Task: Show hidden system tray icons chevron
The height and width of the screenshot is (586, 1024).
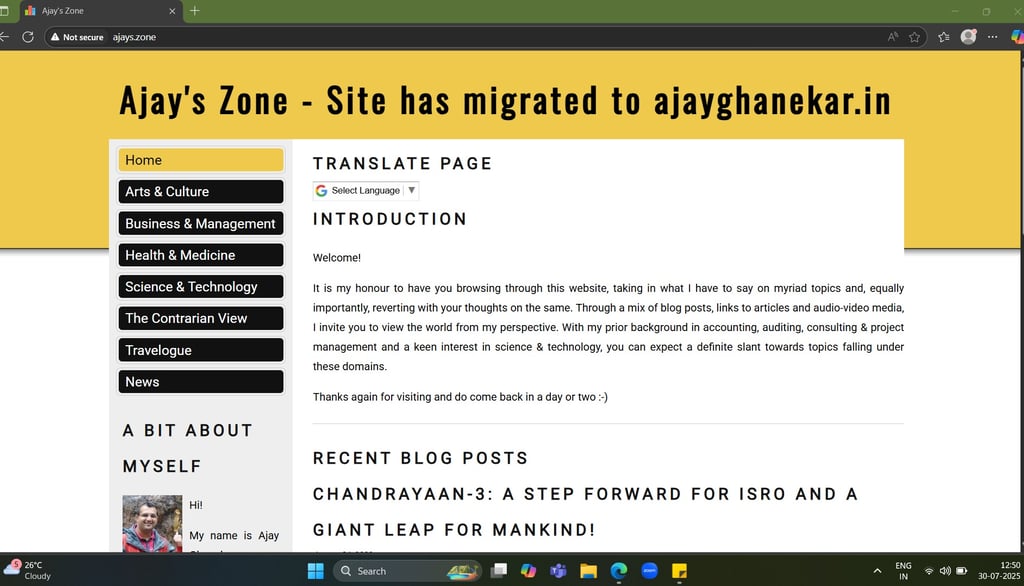Action: (x=877, y=571)
